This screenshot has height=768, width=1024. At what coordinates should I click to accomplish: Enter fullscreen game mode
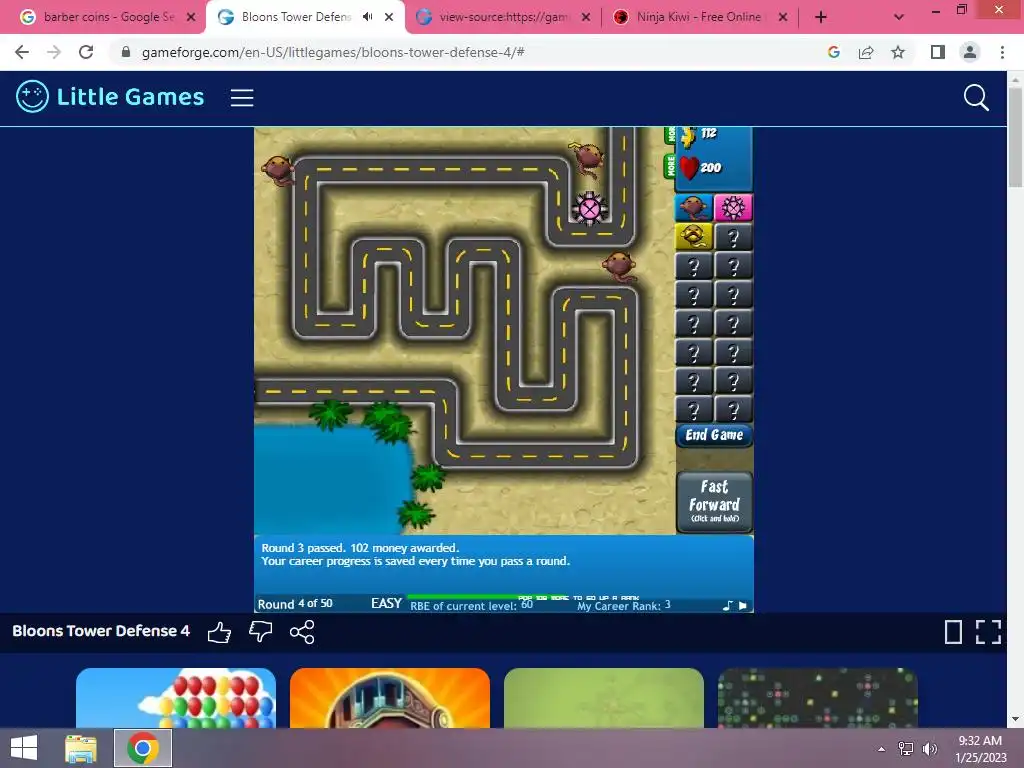[x=988, y=632]
